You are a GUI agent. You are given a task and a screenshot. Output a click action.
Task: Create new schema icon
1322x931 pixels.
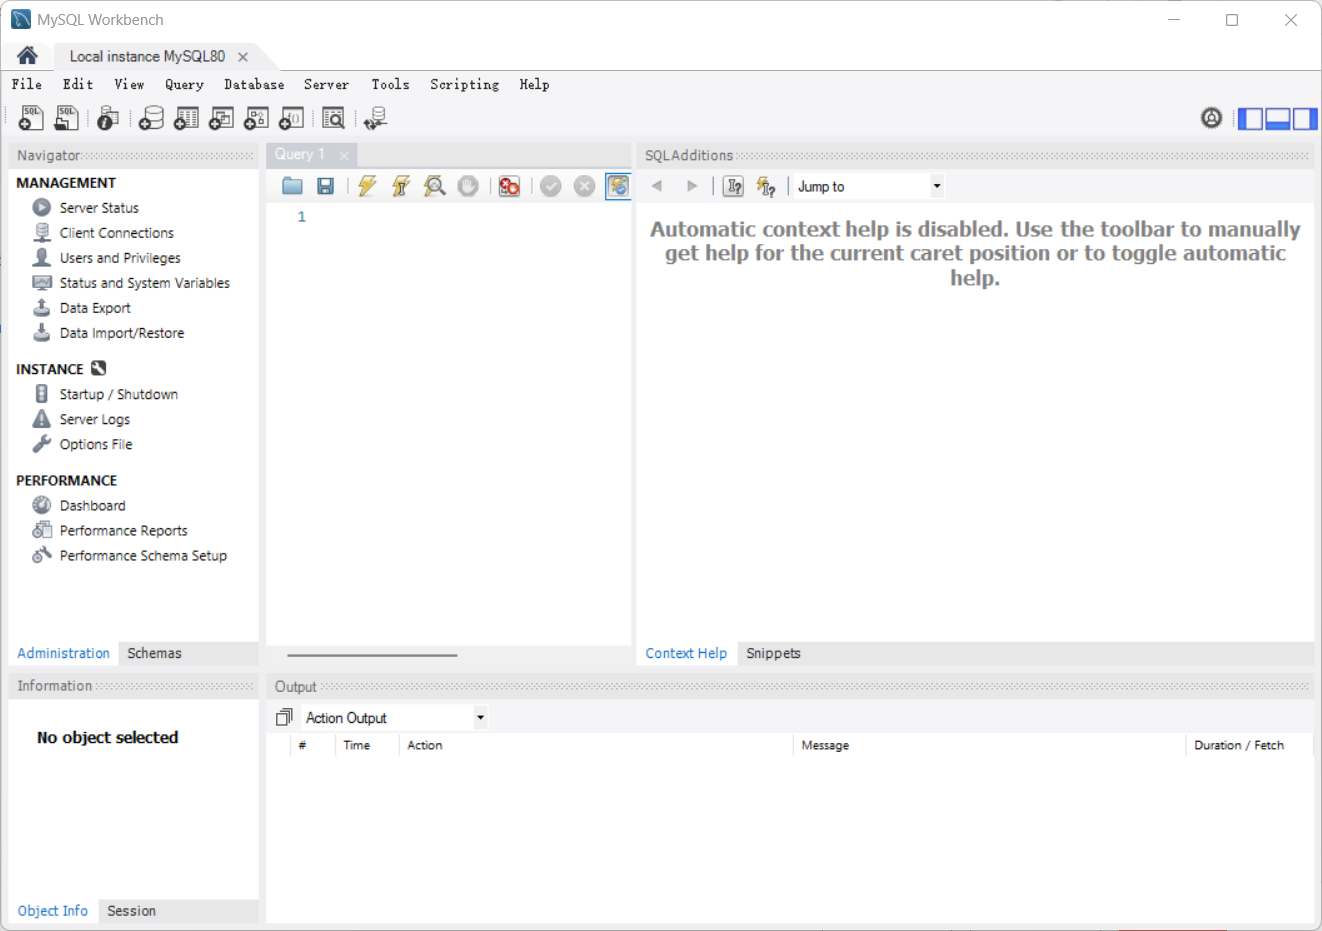coord(151,118)
